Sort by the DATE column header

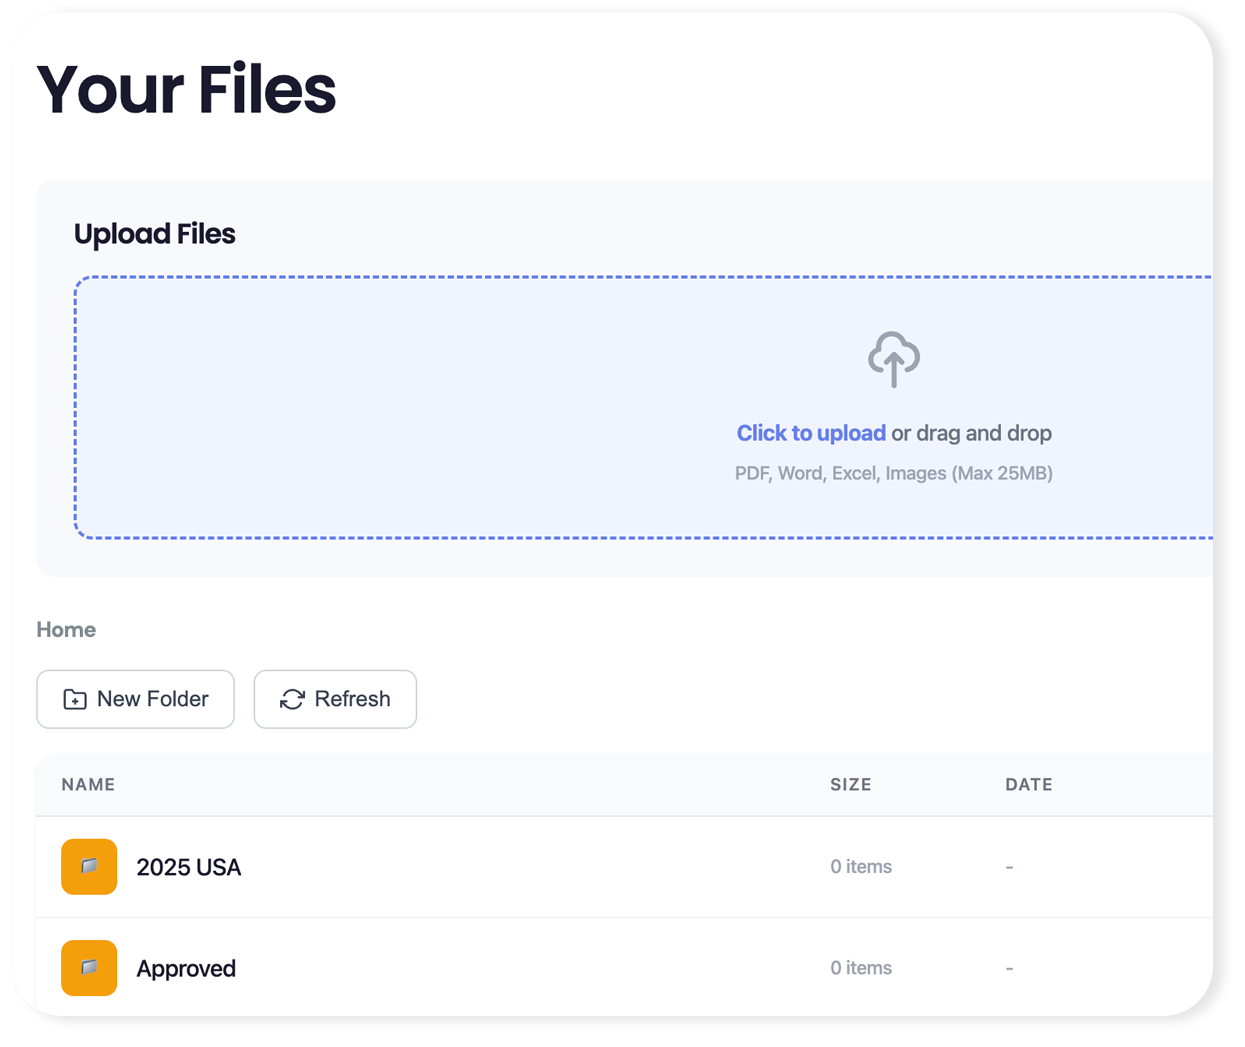[x=1028, y=784]
